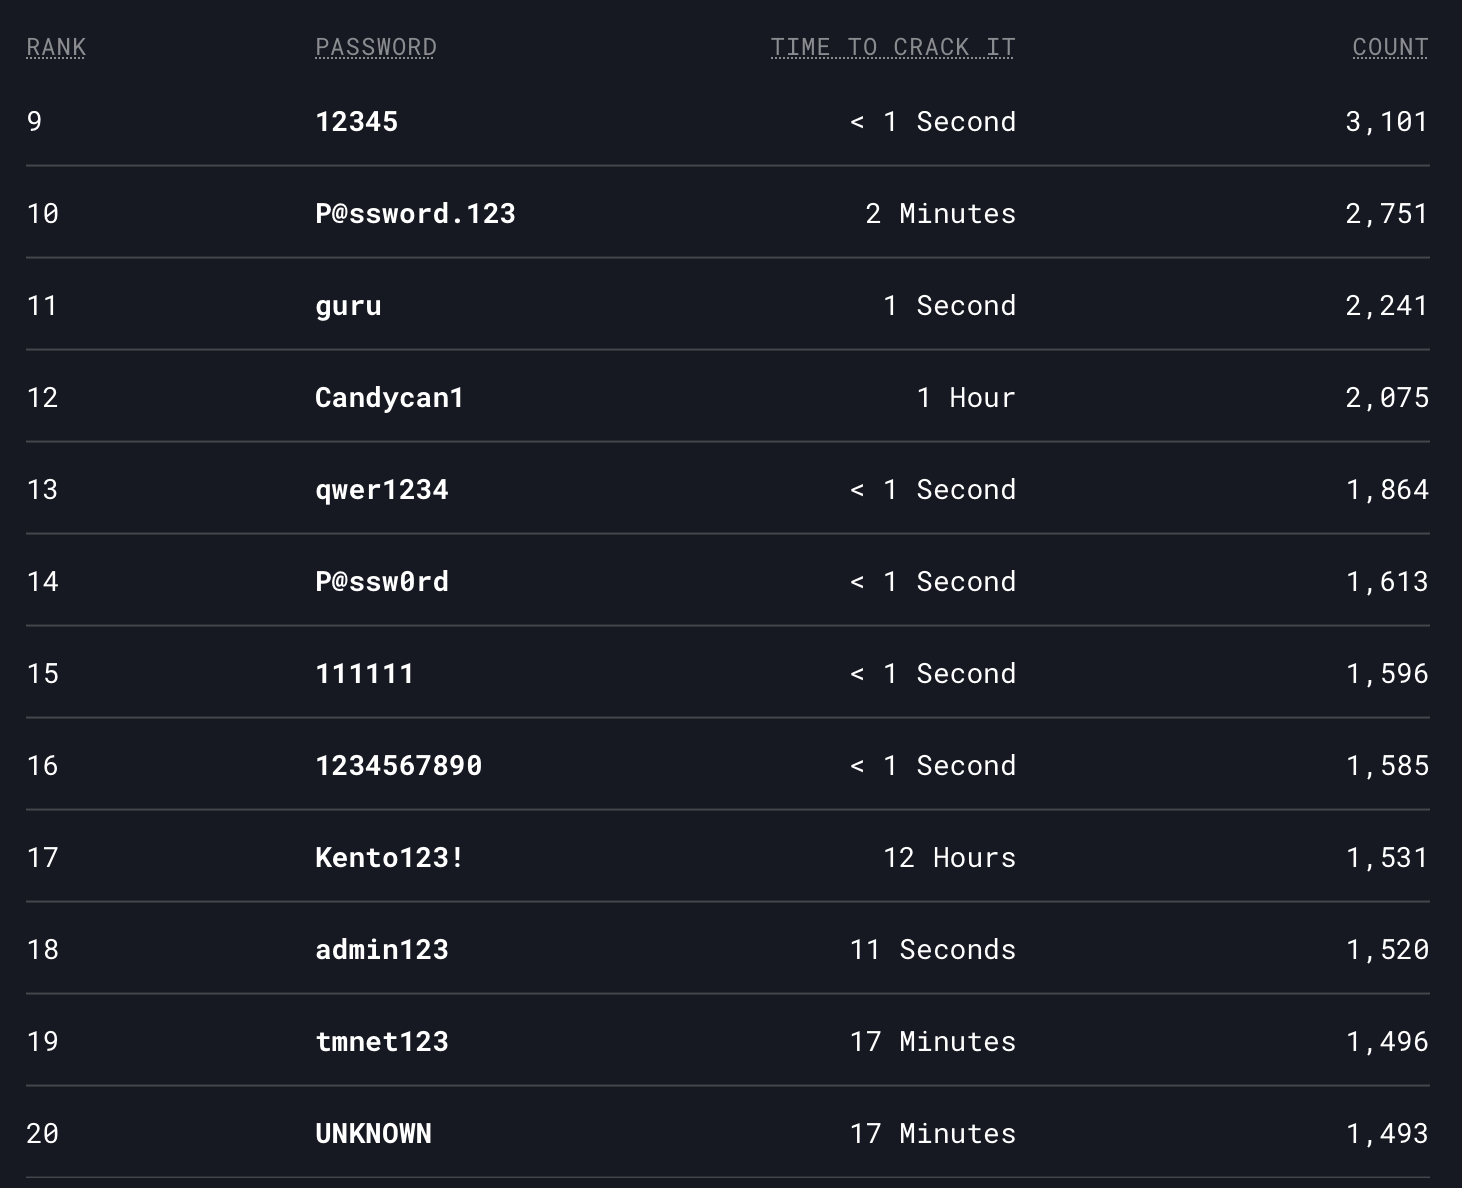Select the password 12345
The image size is (1462, 1188).
point(357,122)
